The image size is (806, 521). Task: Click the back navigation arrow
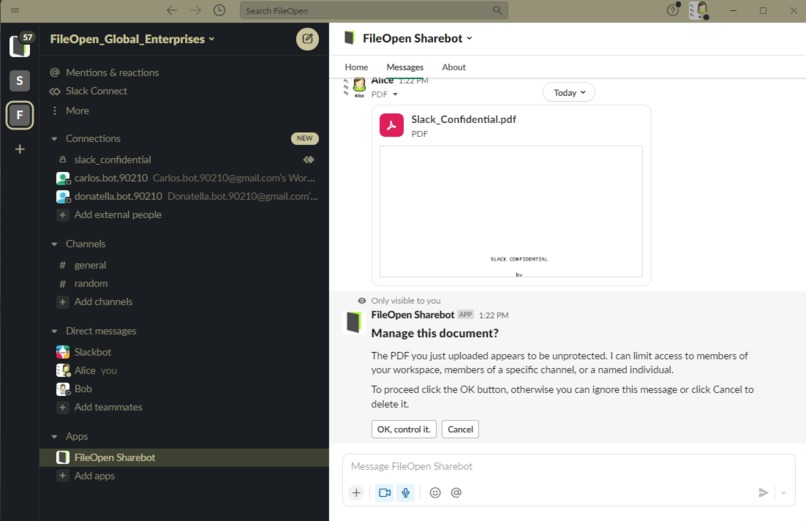point(172,10)
